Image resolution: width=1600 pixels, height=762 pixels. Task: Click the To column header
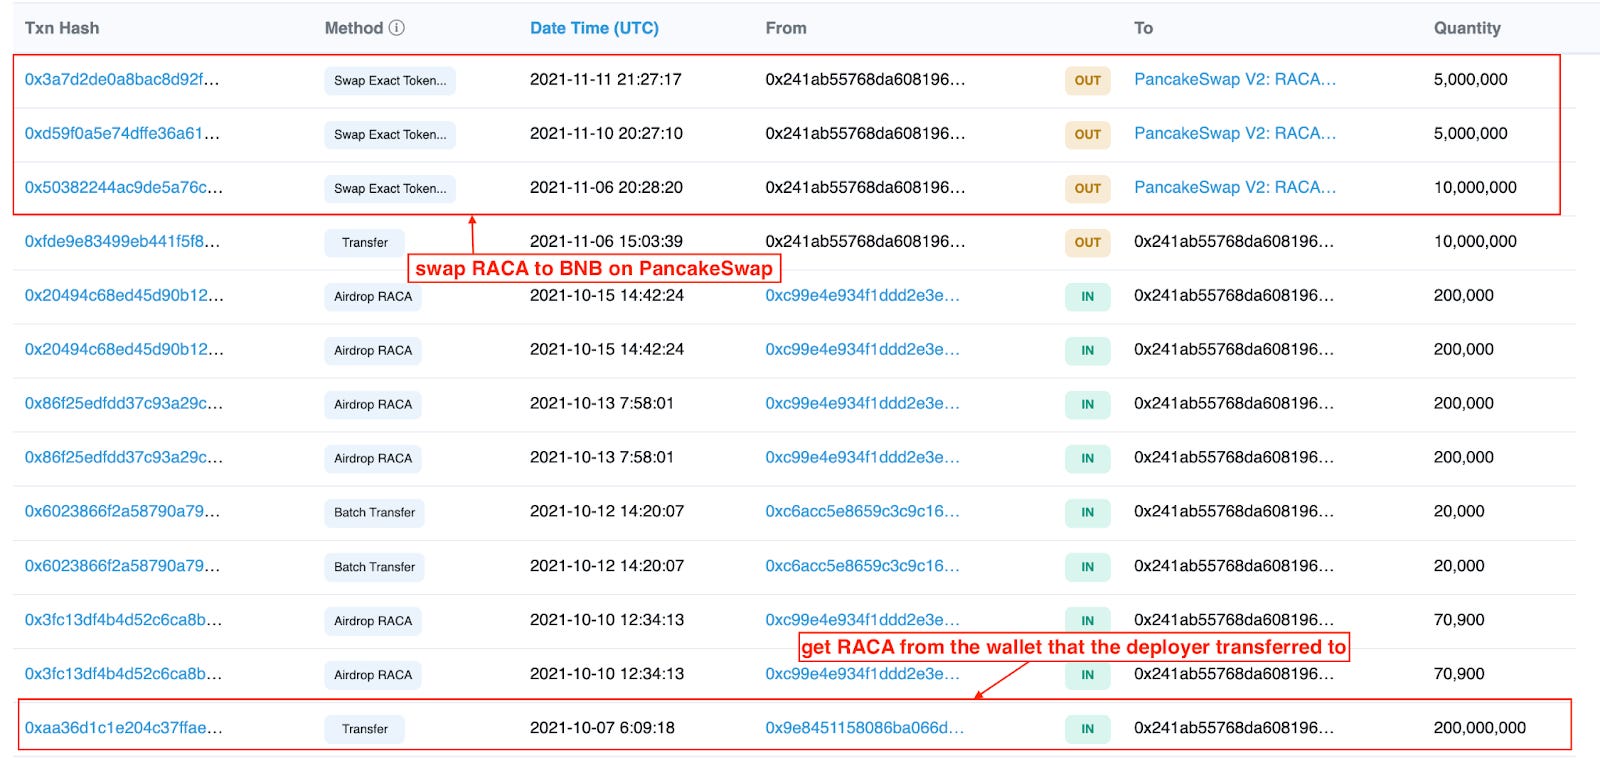(x=1144, y=28)
